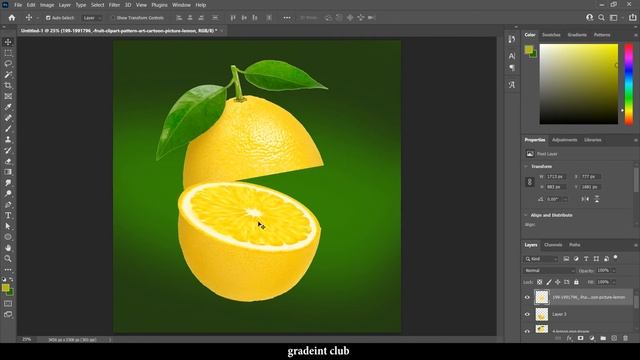Viewport: 640px width, 360px height.
Task: Open the Image menu
Action: (x=47, y=5)
